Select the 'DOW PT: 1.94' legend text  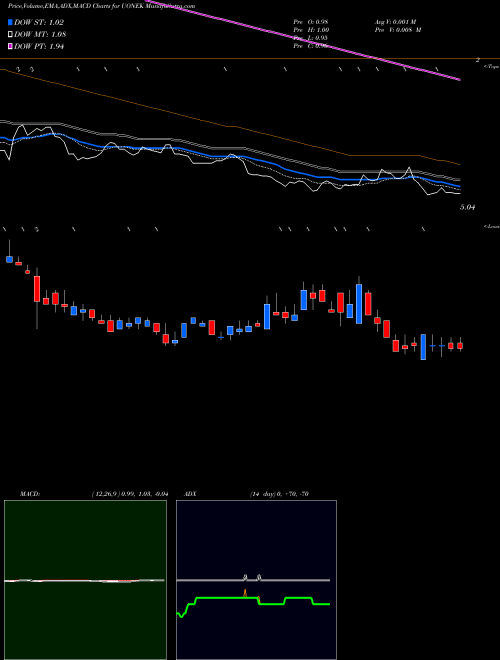(x=39, y=46)
